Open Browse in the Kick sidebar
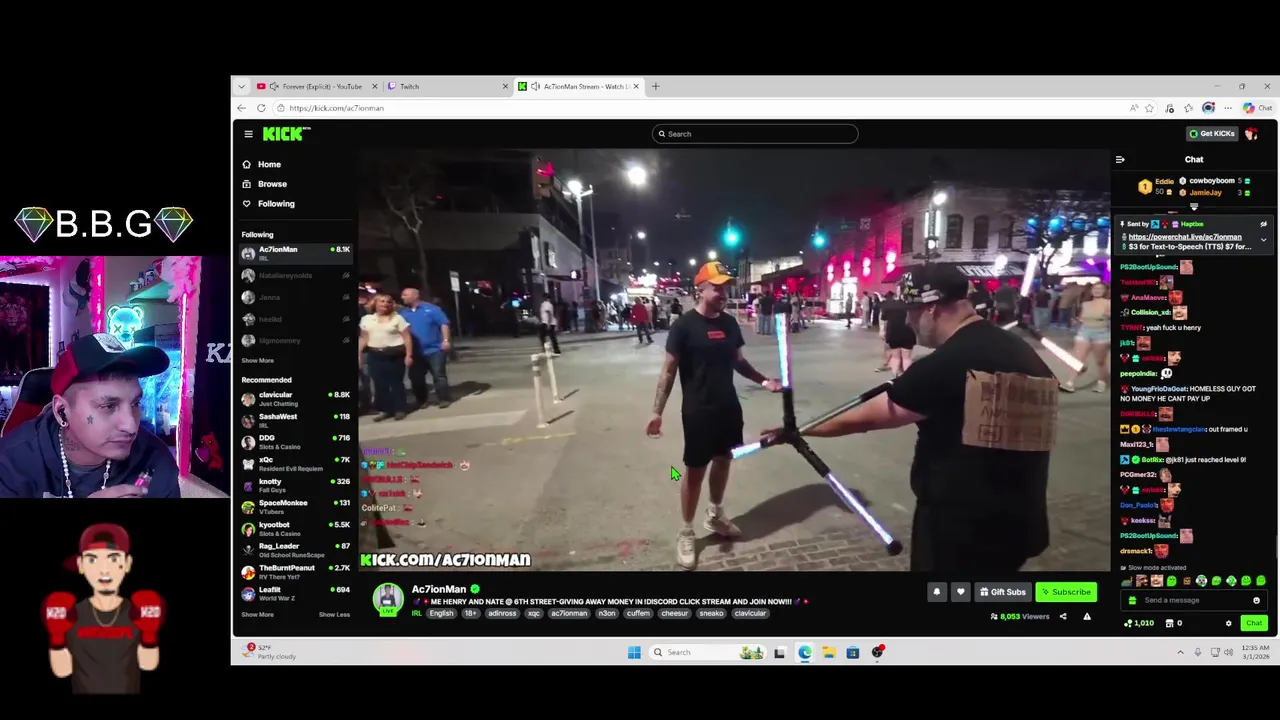Image resolution: width=1280 pixels, height=720 pixels. click(x=265, y=184)
